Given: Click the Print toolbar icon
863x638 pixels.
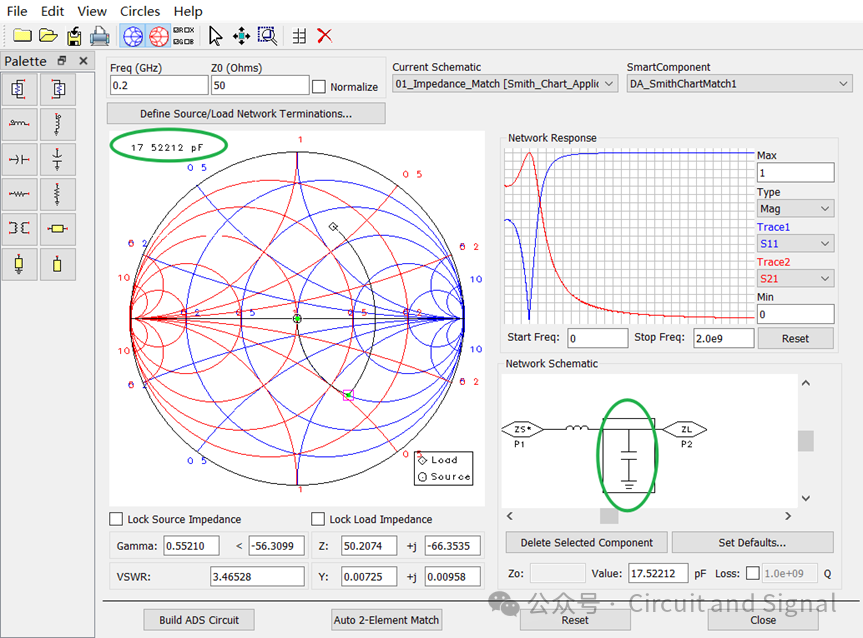Looking at the screenshot, I should [100, 36].
